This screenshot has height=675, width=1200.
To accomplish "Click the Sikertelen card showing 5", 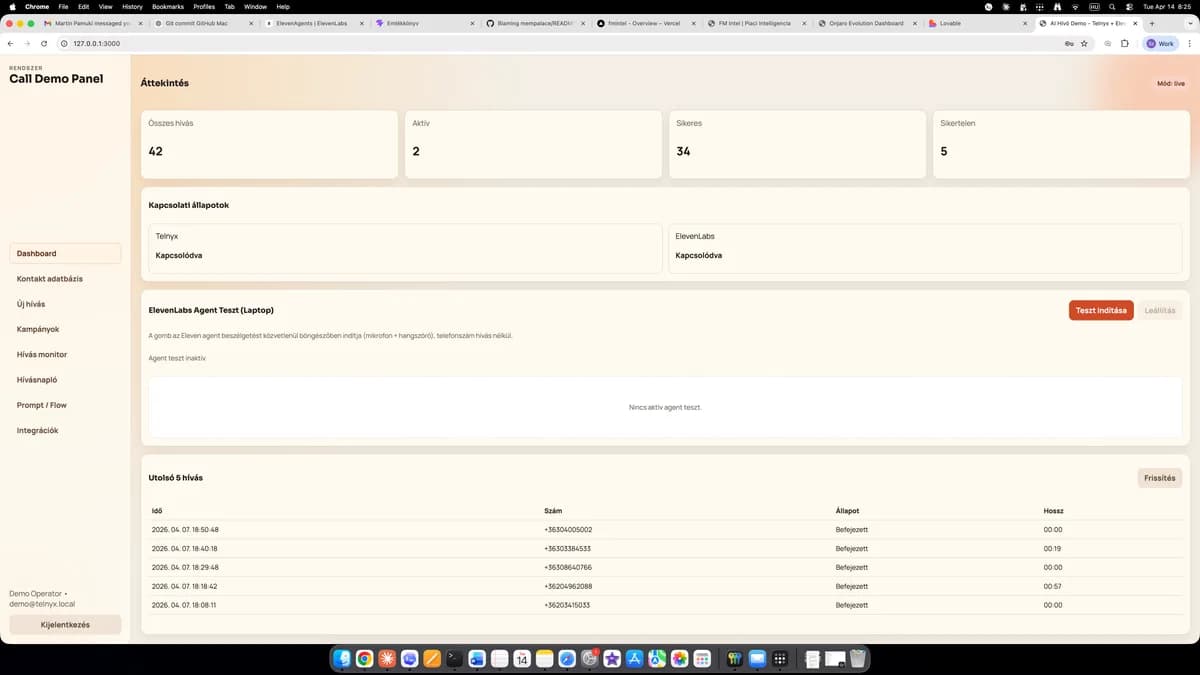I will [1061, 145].
